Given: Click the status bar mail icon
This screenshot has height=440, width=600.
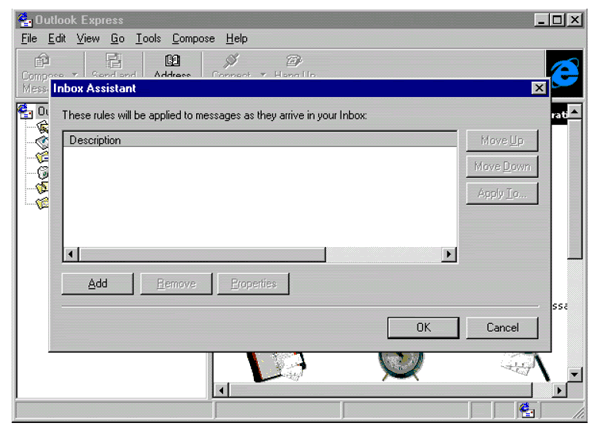Looking at the screenshot, I should [x=527, y=411].
